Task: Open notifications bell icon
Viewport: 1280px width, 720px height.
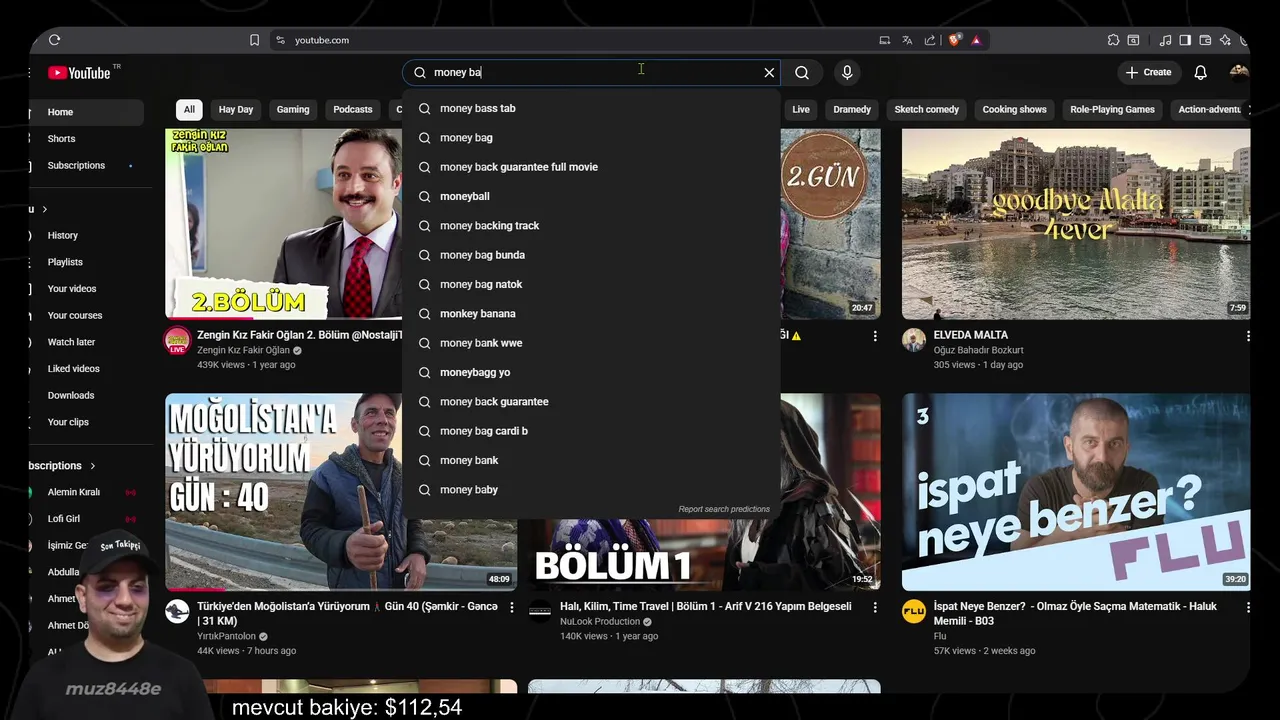Action: (x=1201, y=72)
